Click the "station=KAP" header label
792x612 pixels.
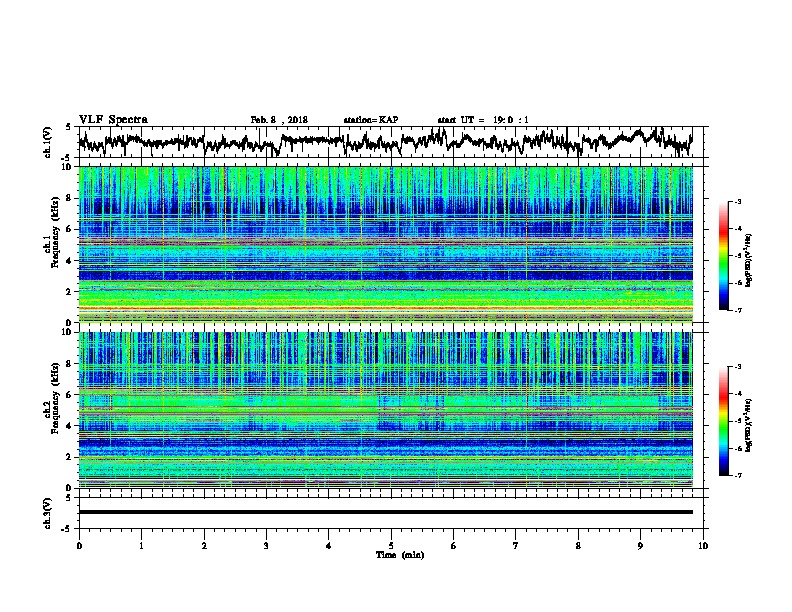[371, 120]
